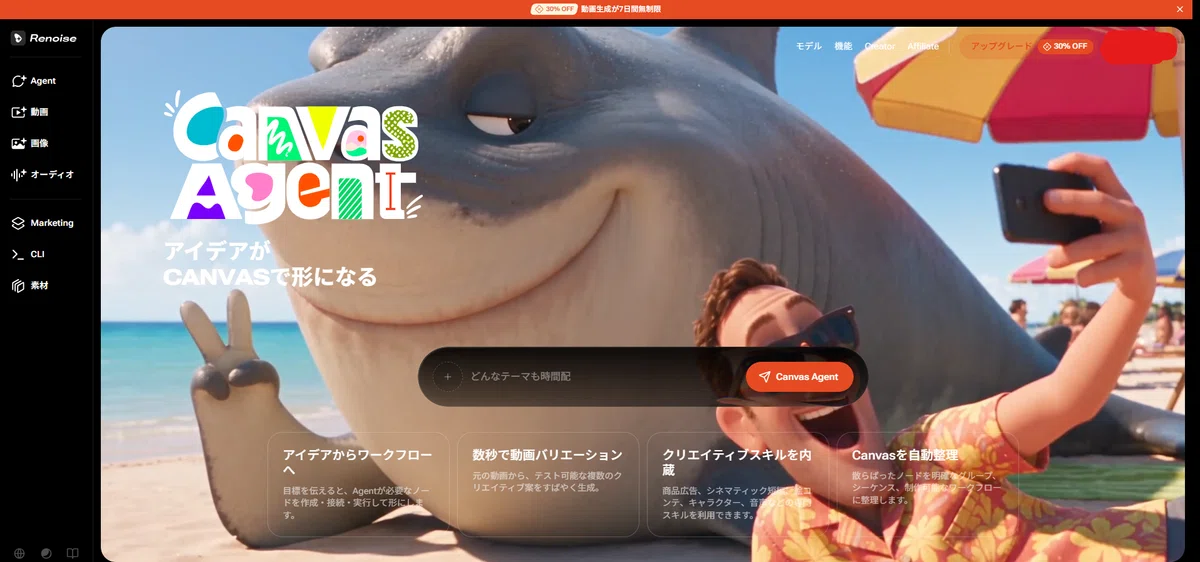Click the 30% OFF badge next to upgrade

coord(1065,46)
